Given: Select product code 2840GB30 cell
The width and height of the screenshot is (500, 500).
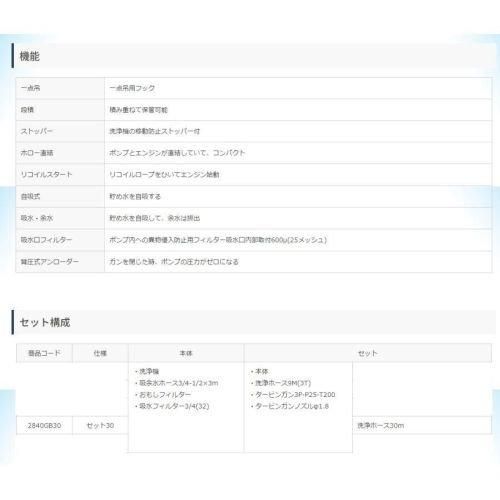Looking at the screenshot, I should pyautogui.click(x=44, y=426).
